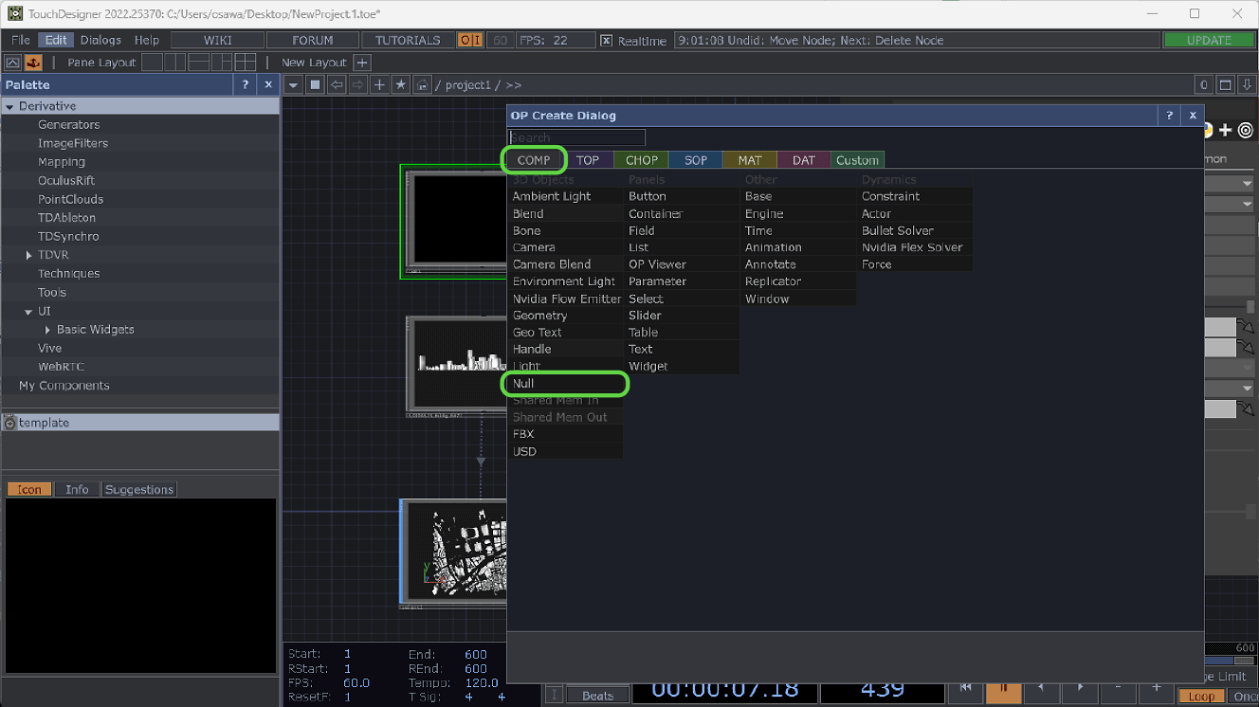Expand the TDVR folder
The image size is (1259, 707).
click(29, 255)
